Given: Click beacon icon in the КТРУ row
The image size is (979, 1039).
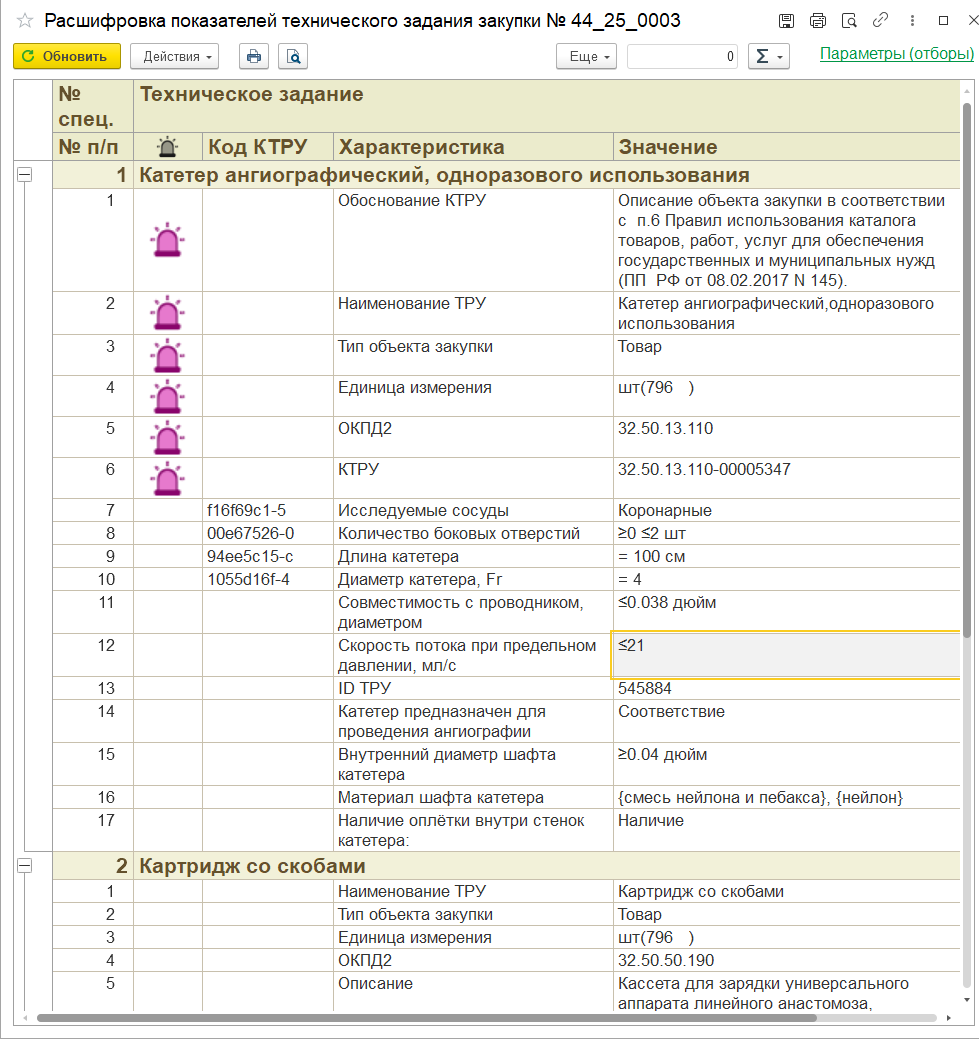Looking at the screenshot, I should [168, 478].
